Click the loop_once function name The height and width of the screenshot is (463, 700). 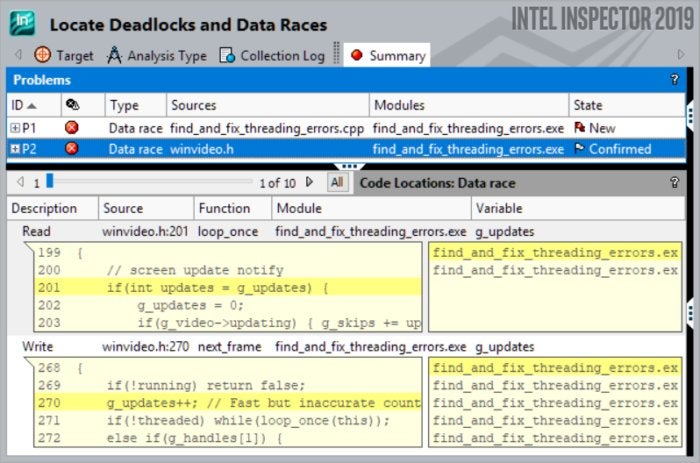[x=228, y=232]
